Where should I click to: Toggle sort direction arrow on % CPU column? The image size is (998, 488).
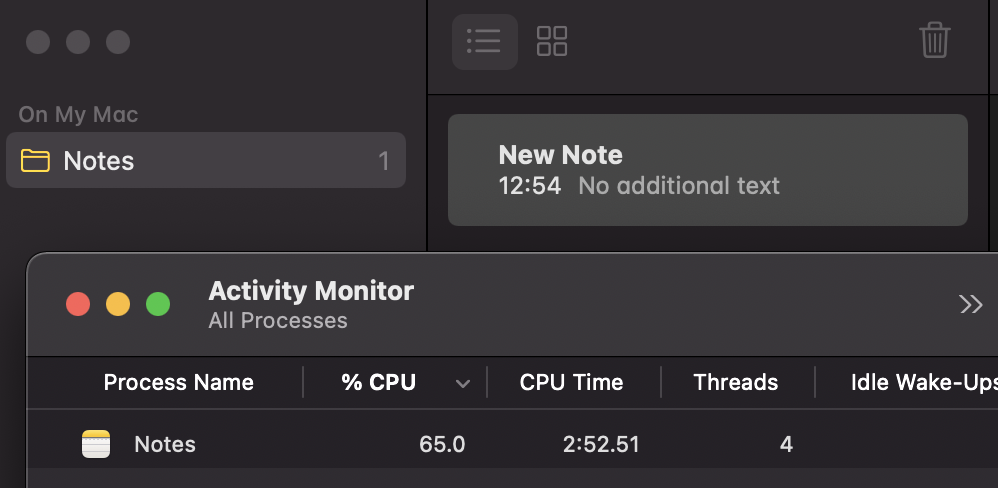click(463, 383)
